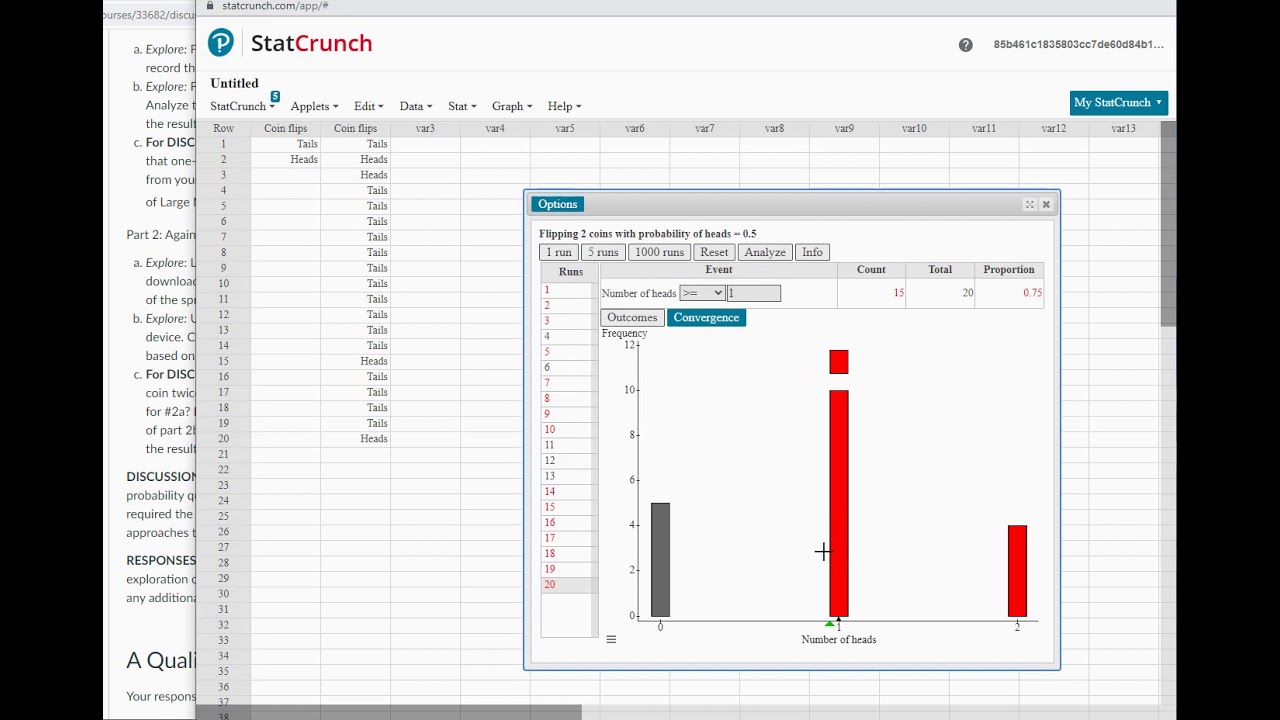Switch to the Convergence tab
Image resolution: width=1280 pixels, height=720 pixels.
pos(706,317)
